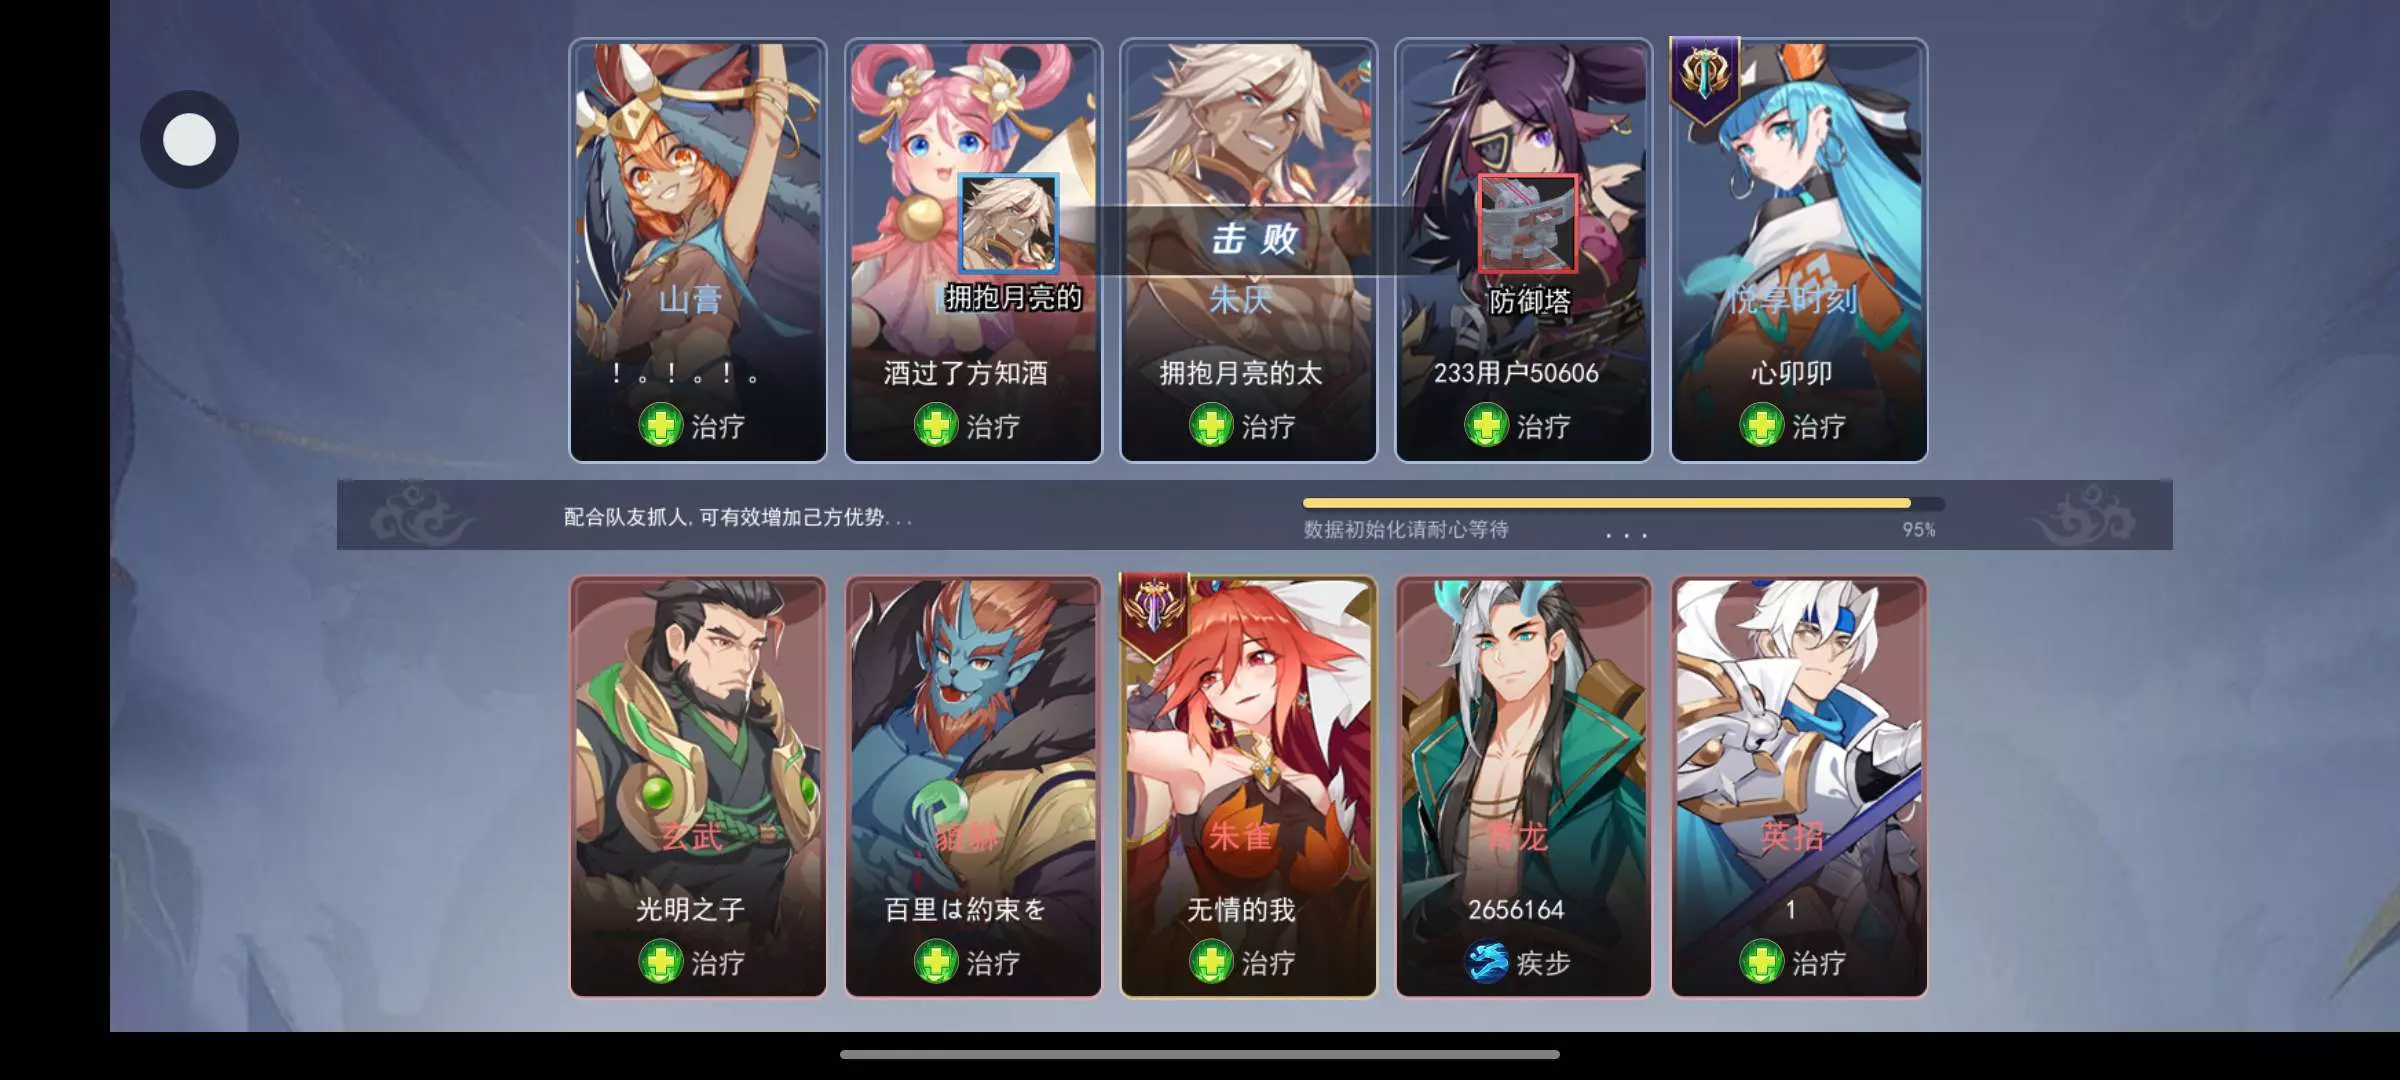
Task: Click the blue-framed killer portrait icon
Action: (x=1008, y=224)
